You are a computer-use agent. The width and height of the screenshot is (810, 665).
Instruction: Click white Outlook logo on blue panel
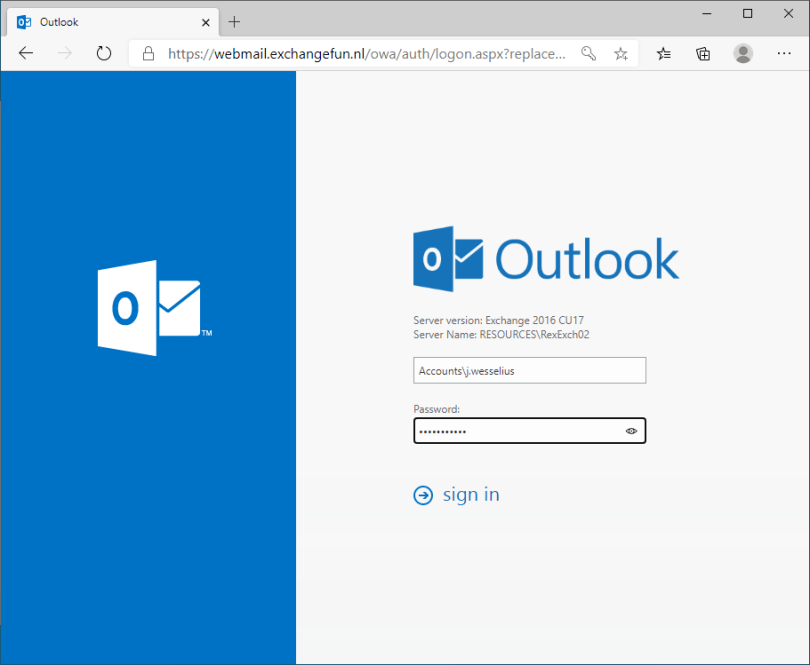coord(149,308)
